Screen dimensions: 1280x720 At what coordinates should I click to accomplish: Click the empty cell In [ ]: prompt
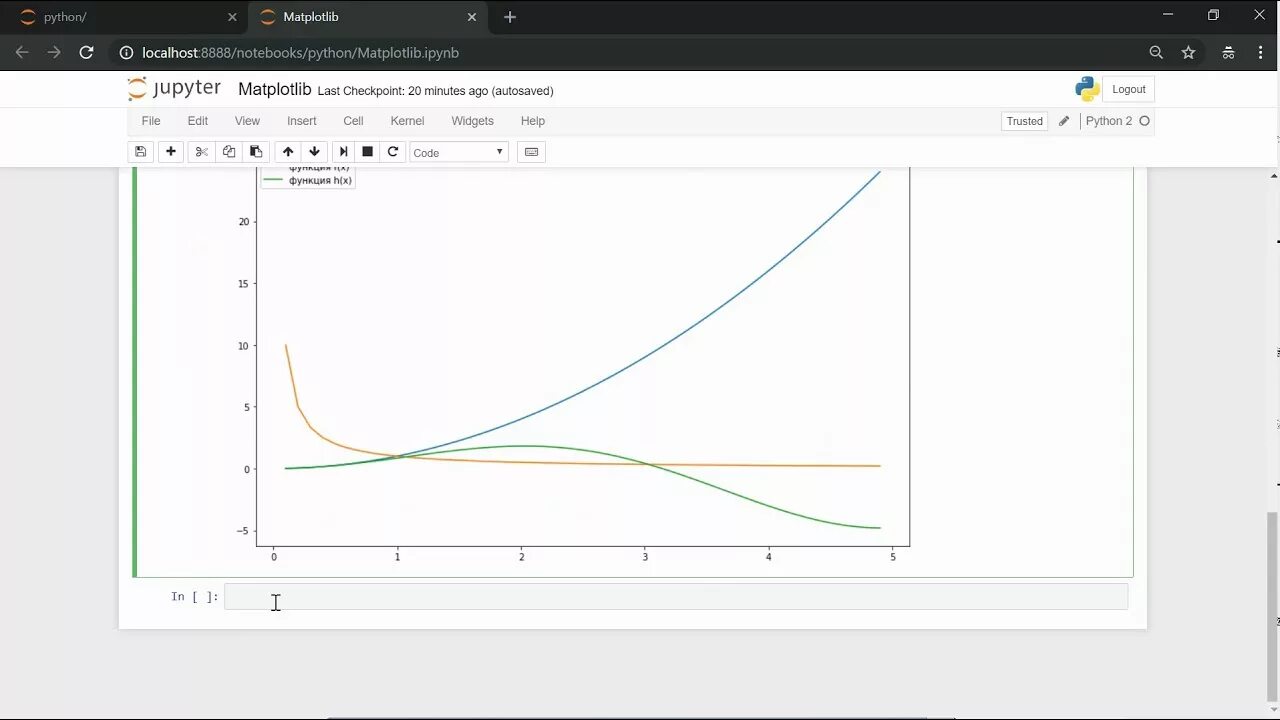click(195, 597)
